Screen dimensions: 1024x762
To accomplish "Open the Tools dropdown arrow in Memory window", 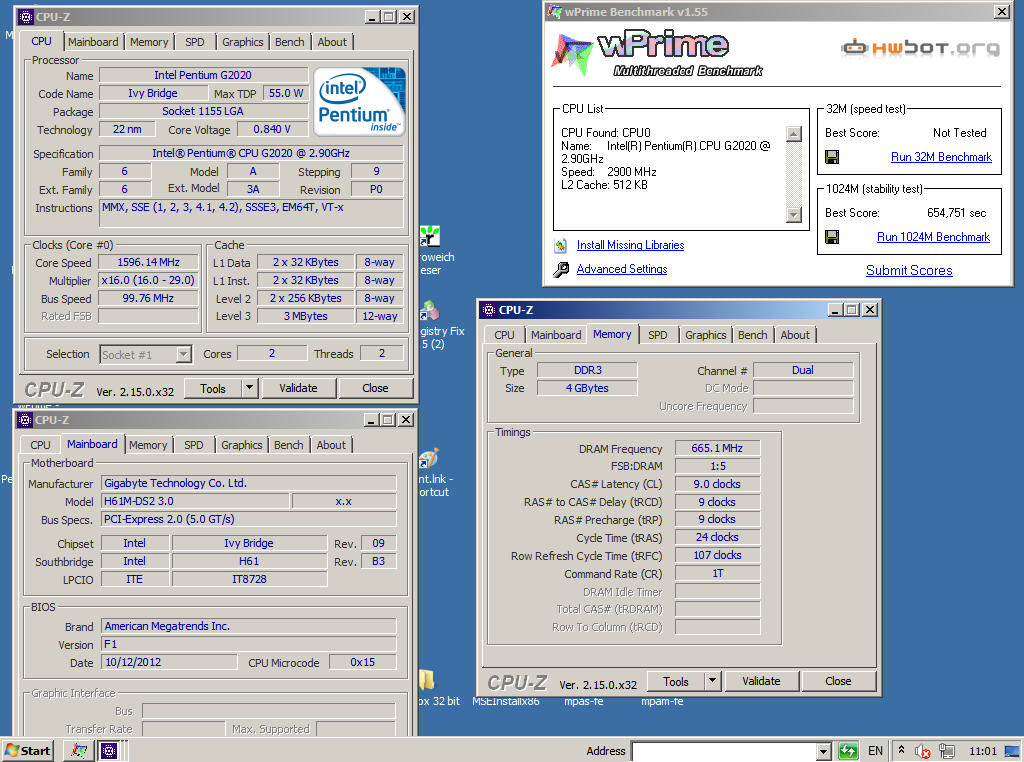I will (712, 681).
